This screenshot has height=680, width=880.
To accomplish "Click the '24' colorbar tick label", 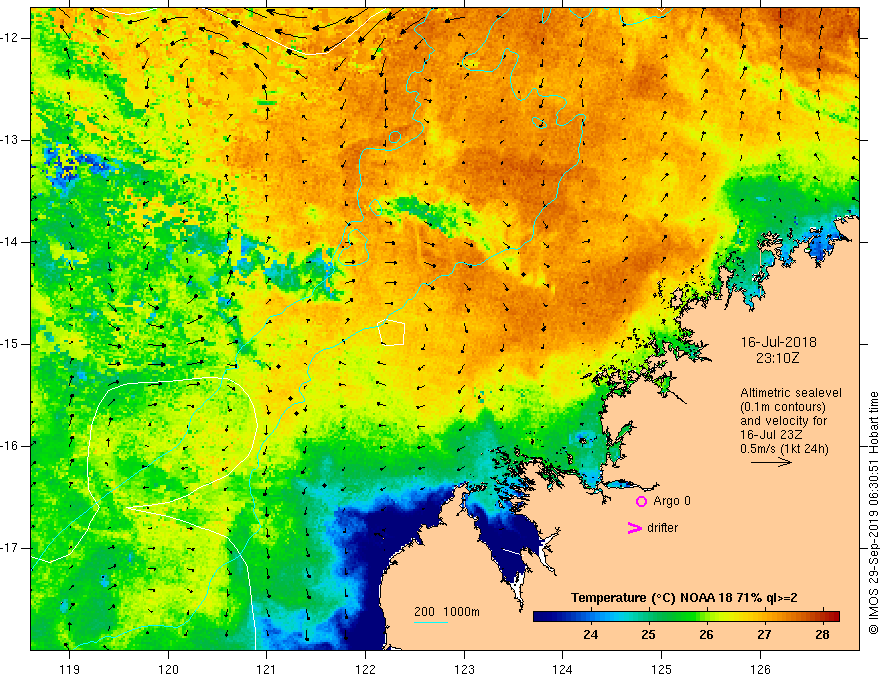I will pyautogui.click(x=590, y=635).
